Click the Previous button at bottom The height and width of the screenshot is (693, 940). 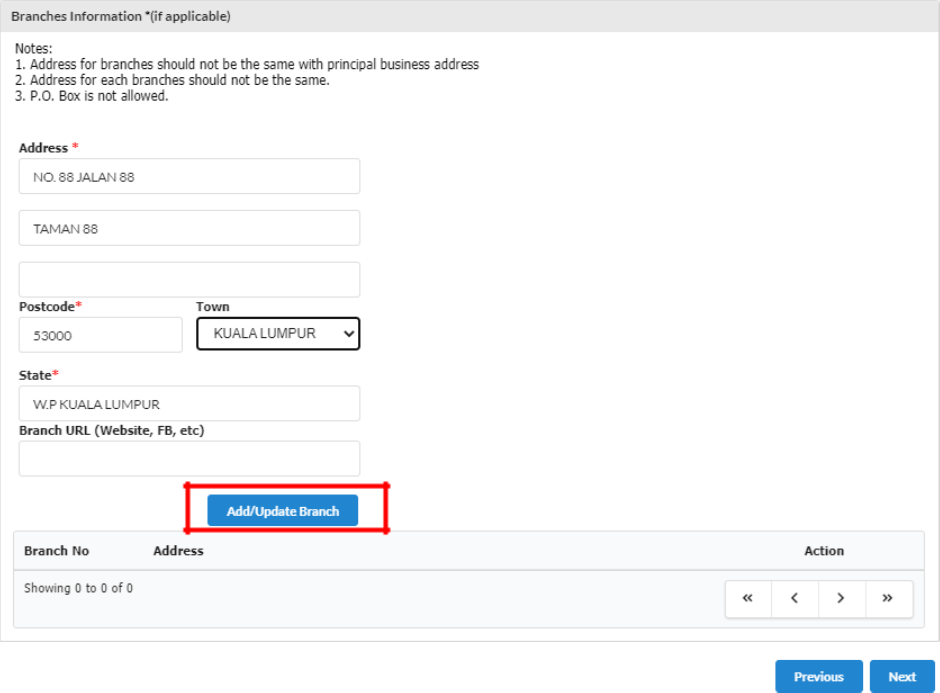coord(818,677)
